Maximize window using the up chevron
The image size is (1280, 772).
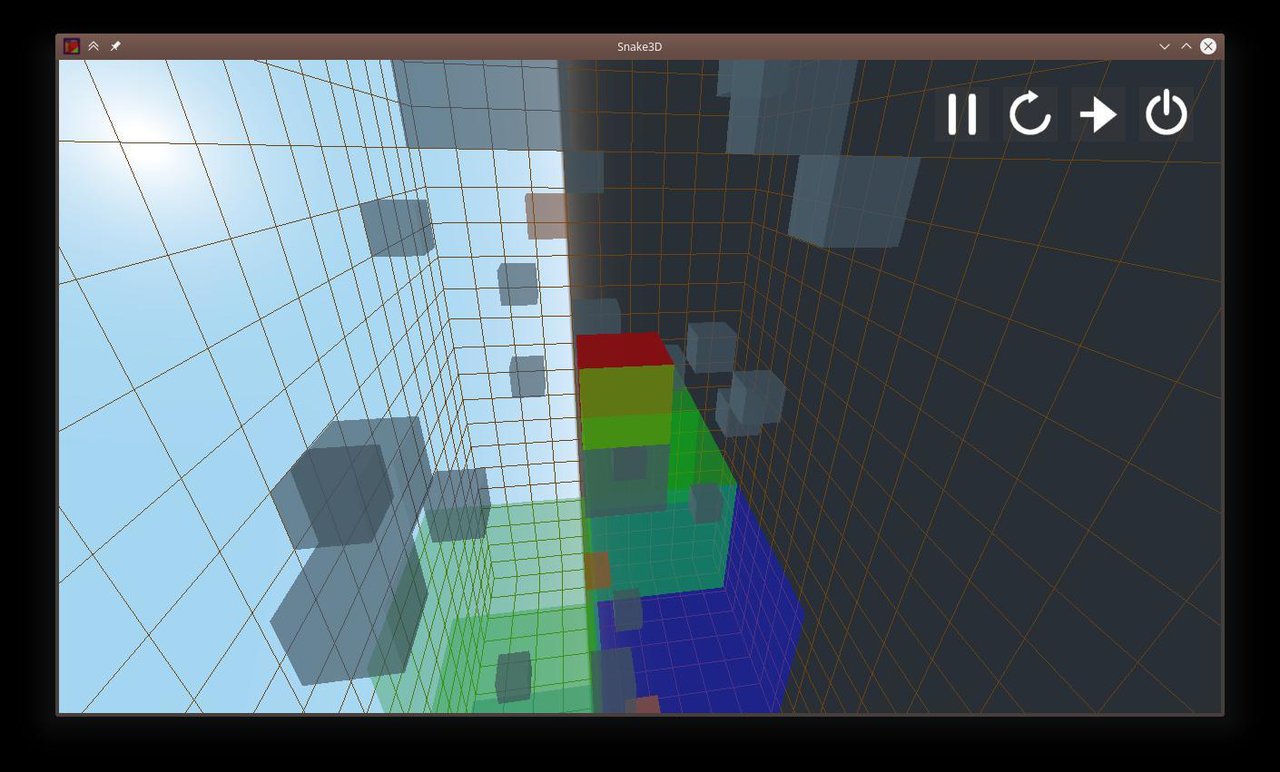pyautogui.click(x=1186, y=46)
